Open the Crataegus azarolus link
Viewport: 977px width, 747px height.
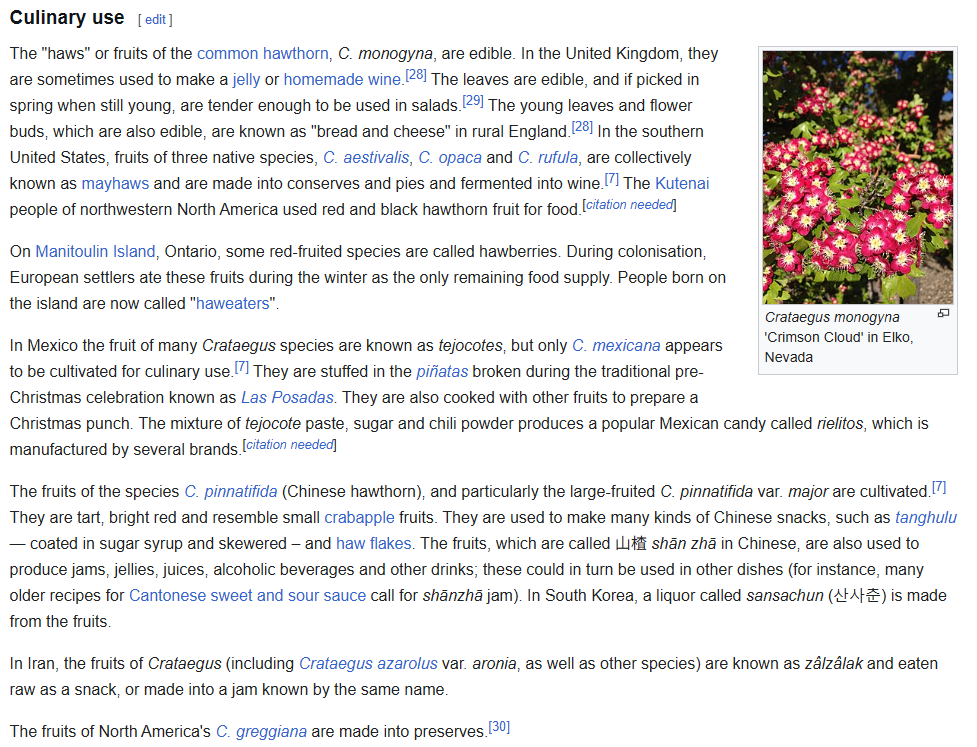(x=368, y=664)
